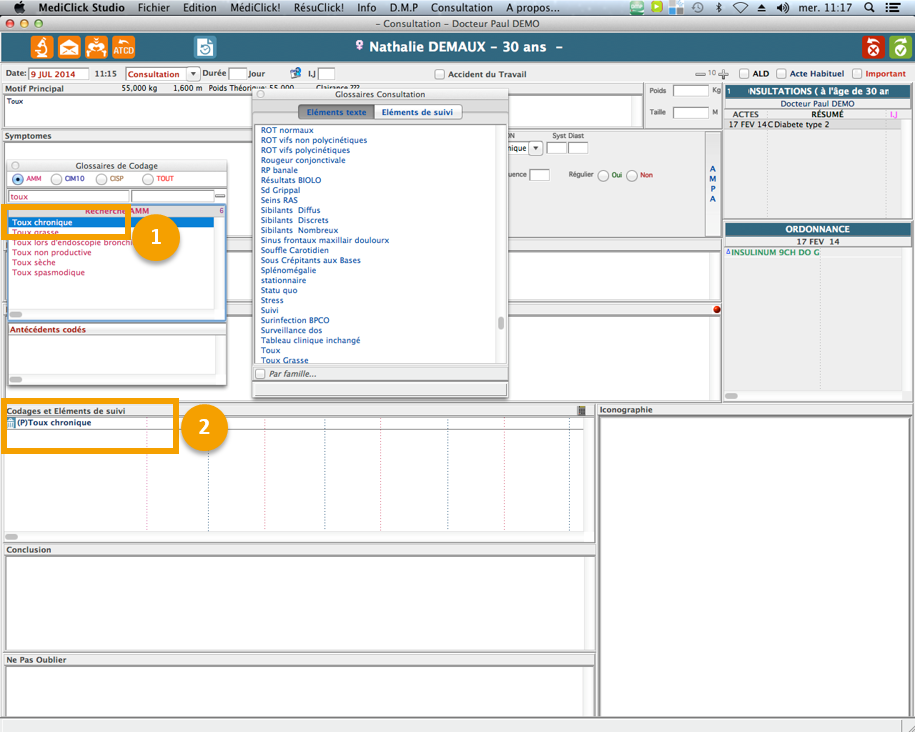Click the small icon left of IJ

point(296,74)
